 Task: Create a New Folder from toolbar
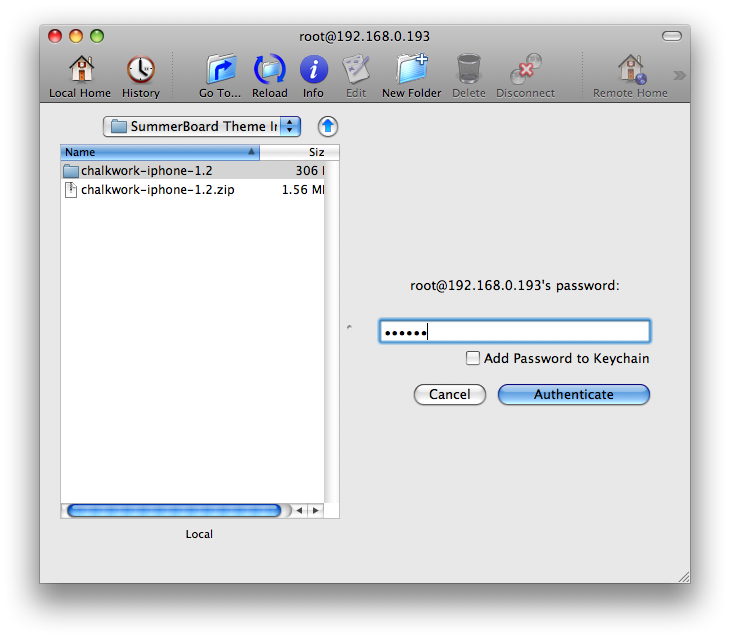[x=411, y=70]
